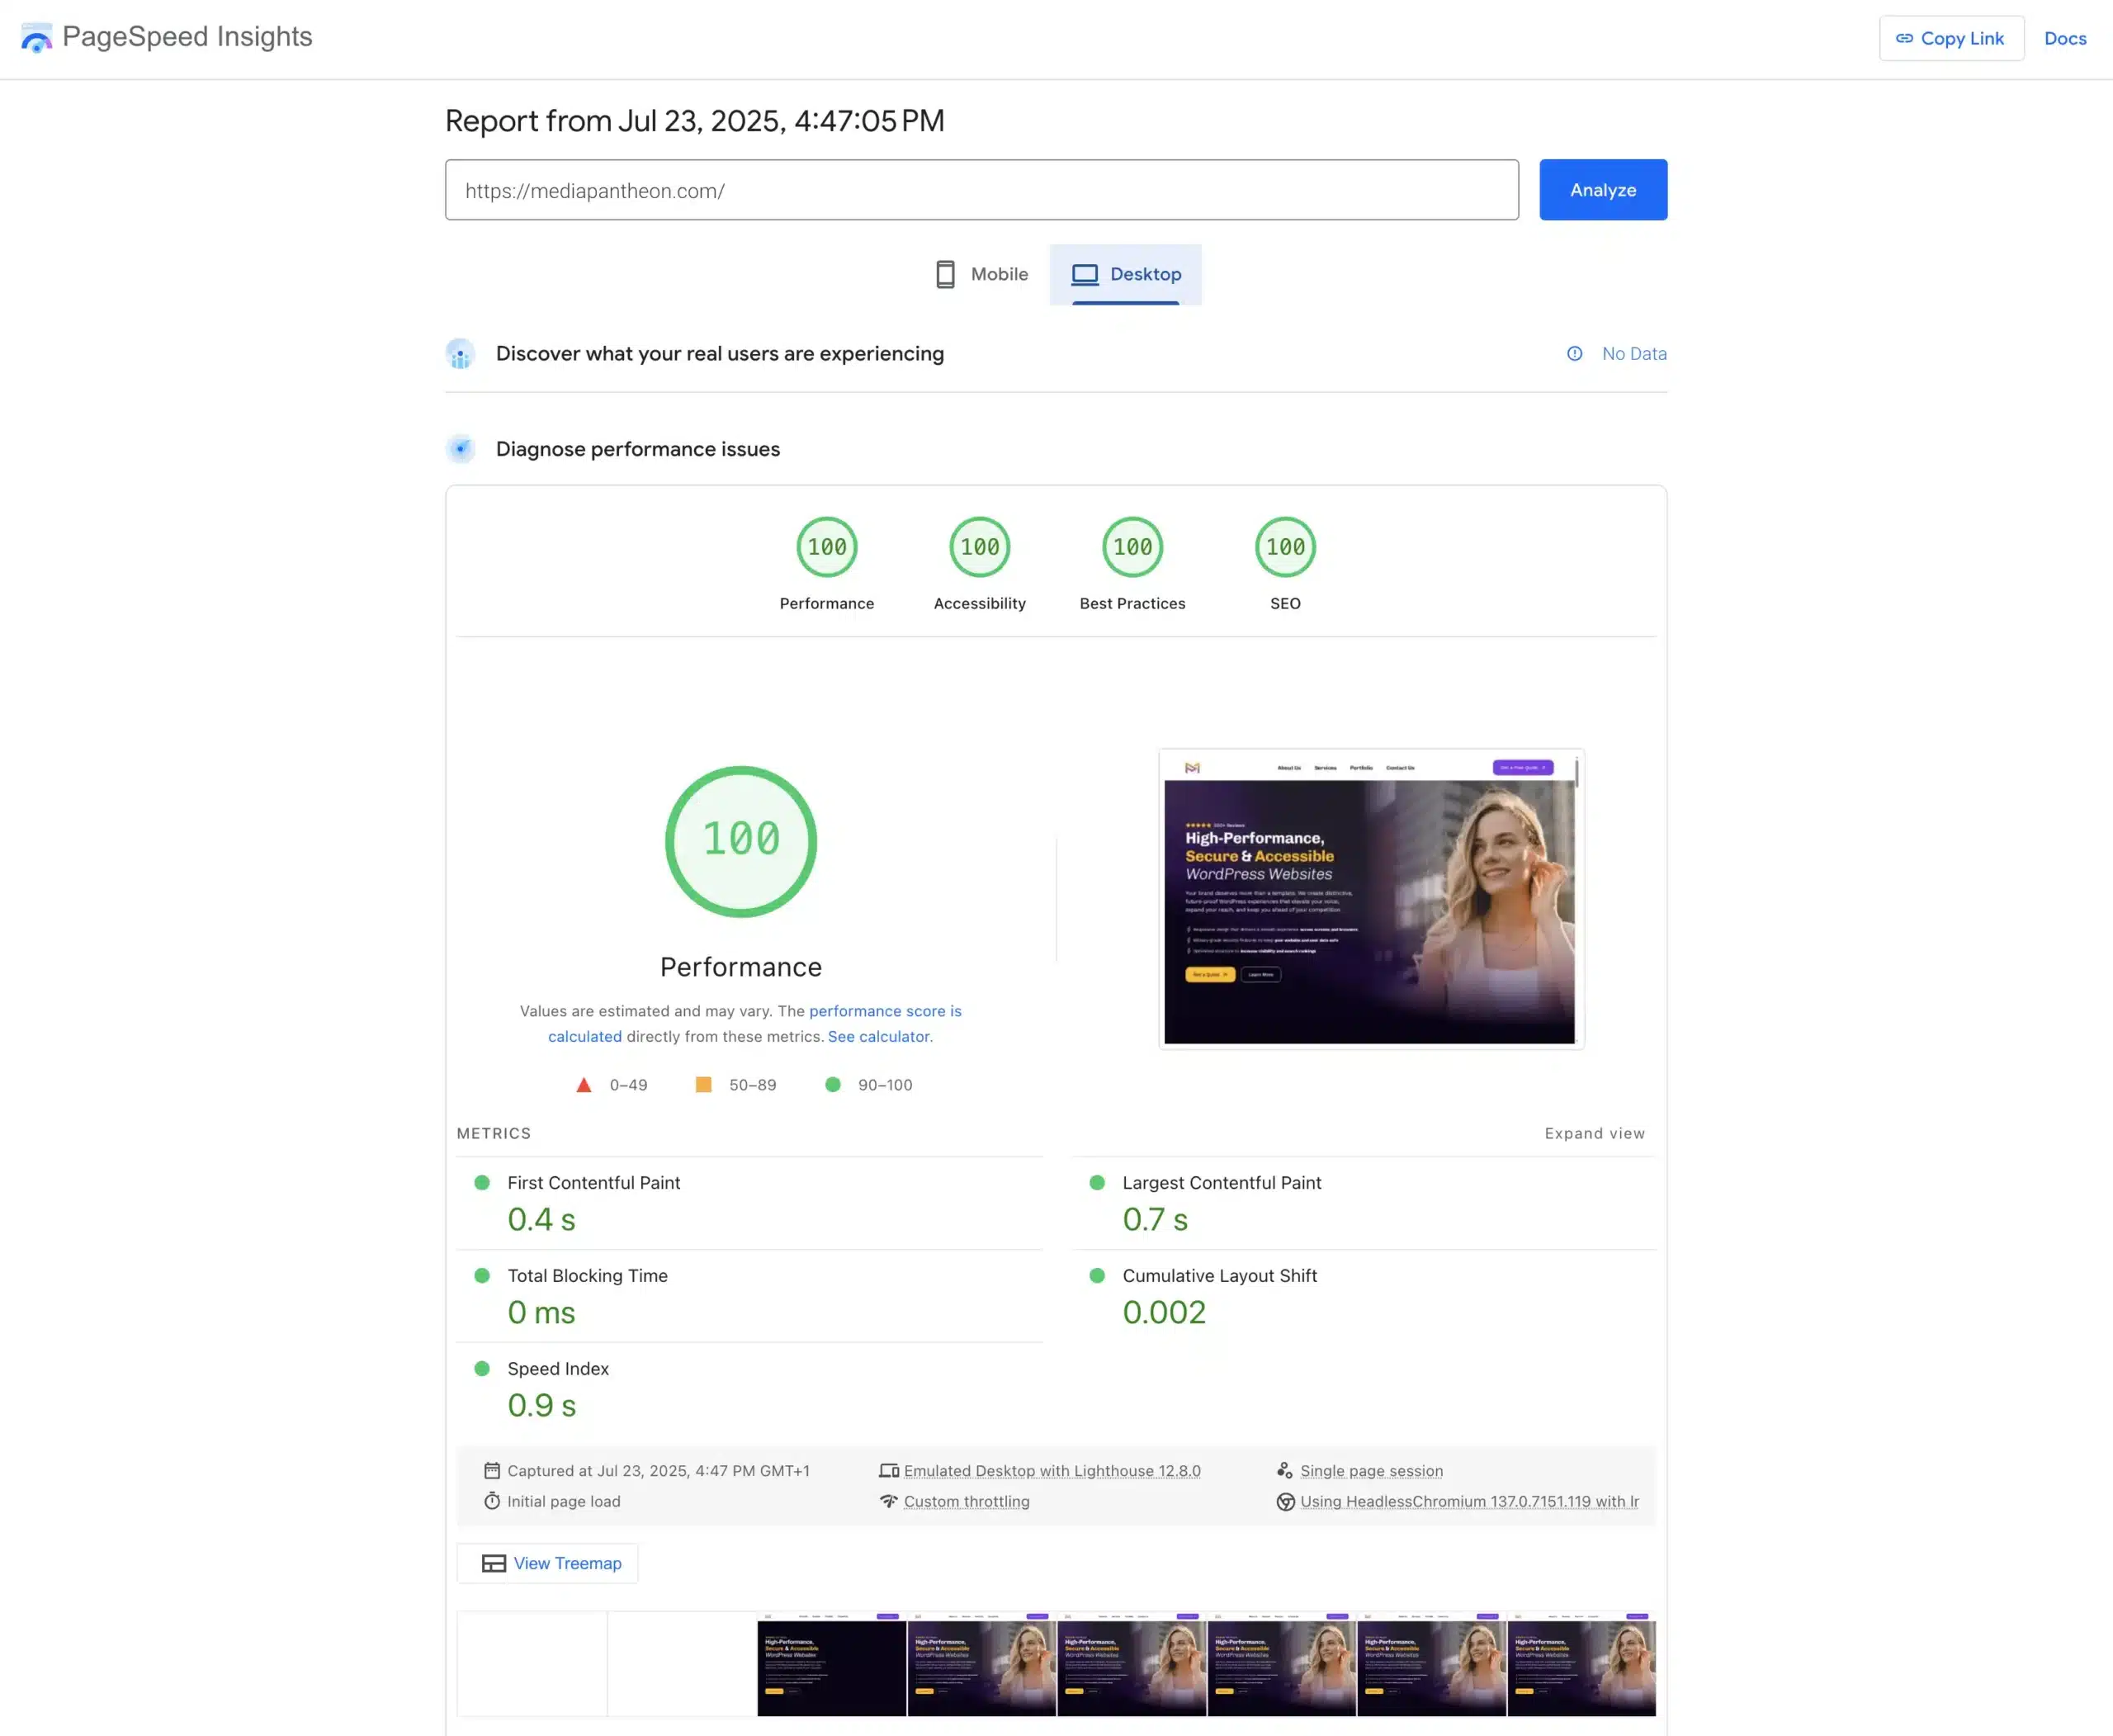The width and height of the screenshot is (2113, 1736).
Task: Click the calendar icon beside Captured at
Action: pyautogui.click(x=492, y=1470)
